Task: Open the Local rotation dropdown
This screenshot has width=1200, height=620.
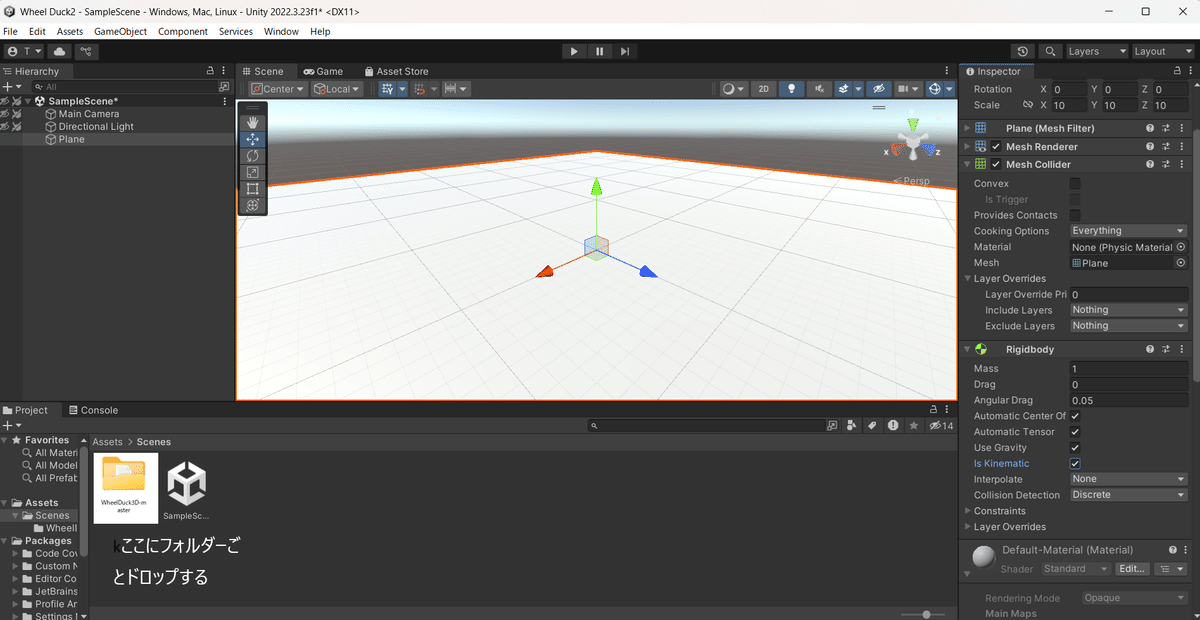Action: coord(337,89)
